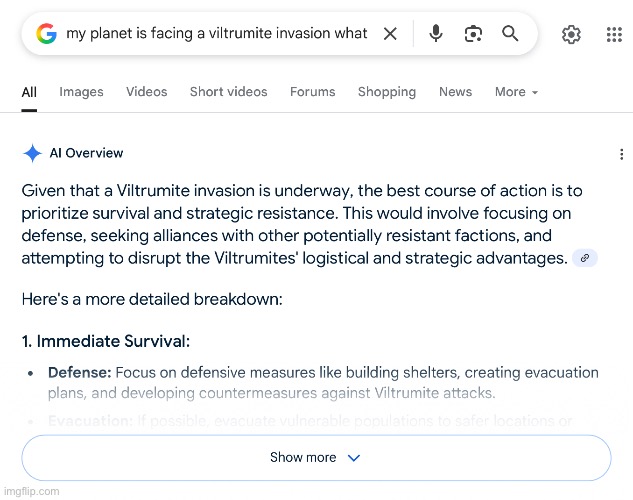Select the All results tab
The image size is (633, 500).
29,92
